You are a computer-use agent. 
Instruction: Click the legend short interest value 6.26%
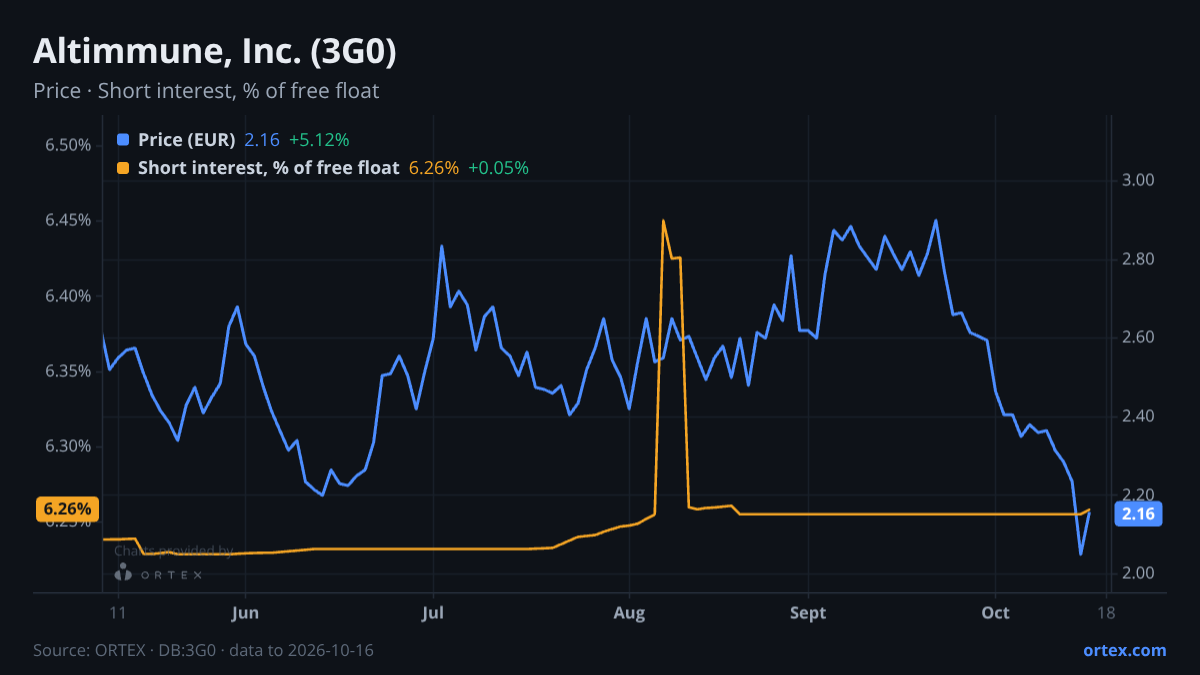(x=434, y=168)
